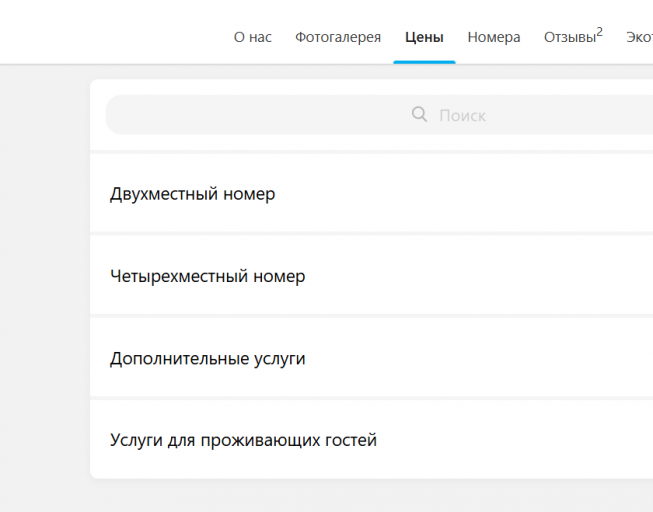Switch to the Фотогалерея tab
The image size is (653, 512).
click(x=338, y=37)
